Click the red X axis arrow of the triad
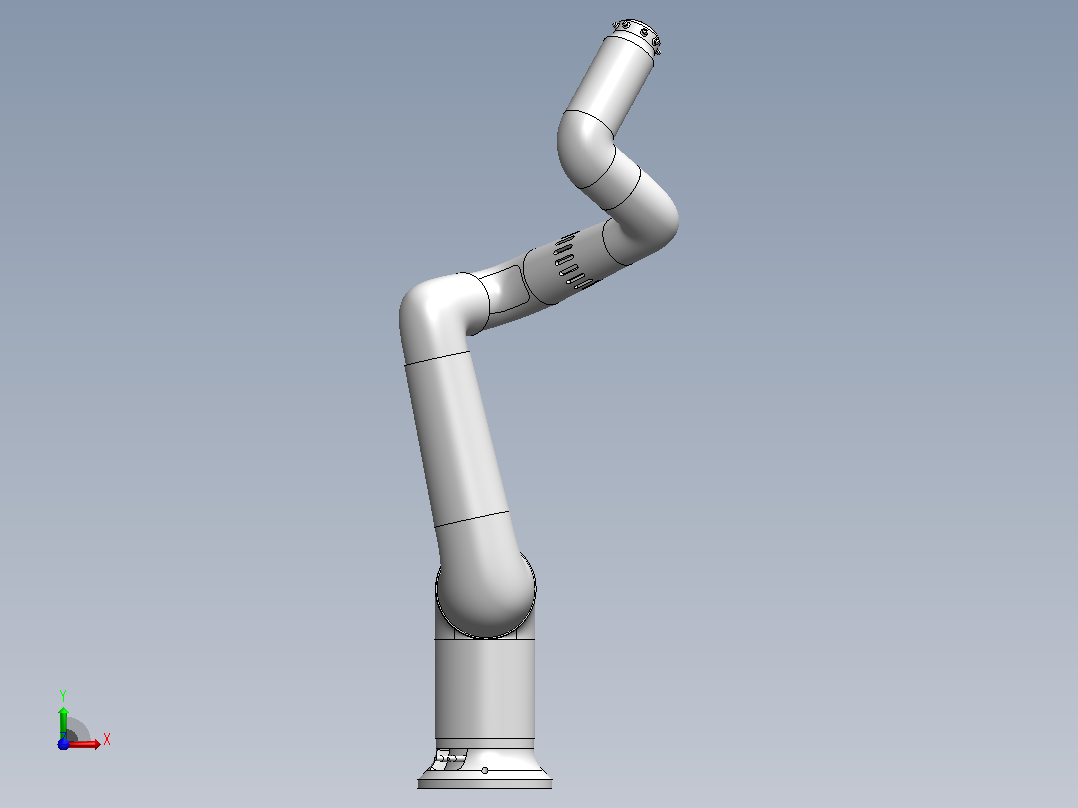This screenshot has width=1078, height=808. 84,744
